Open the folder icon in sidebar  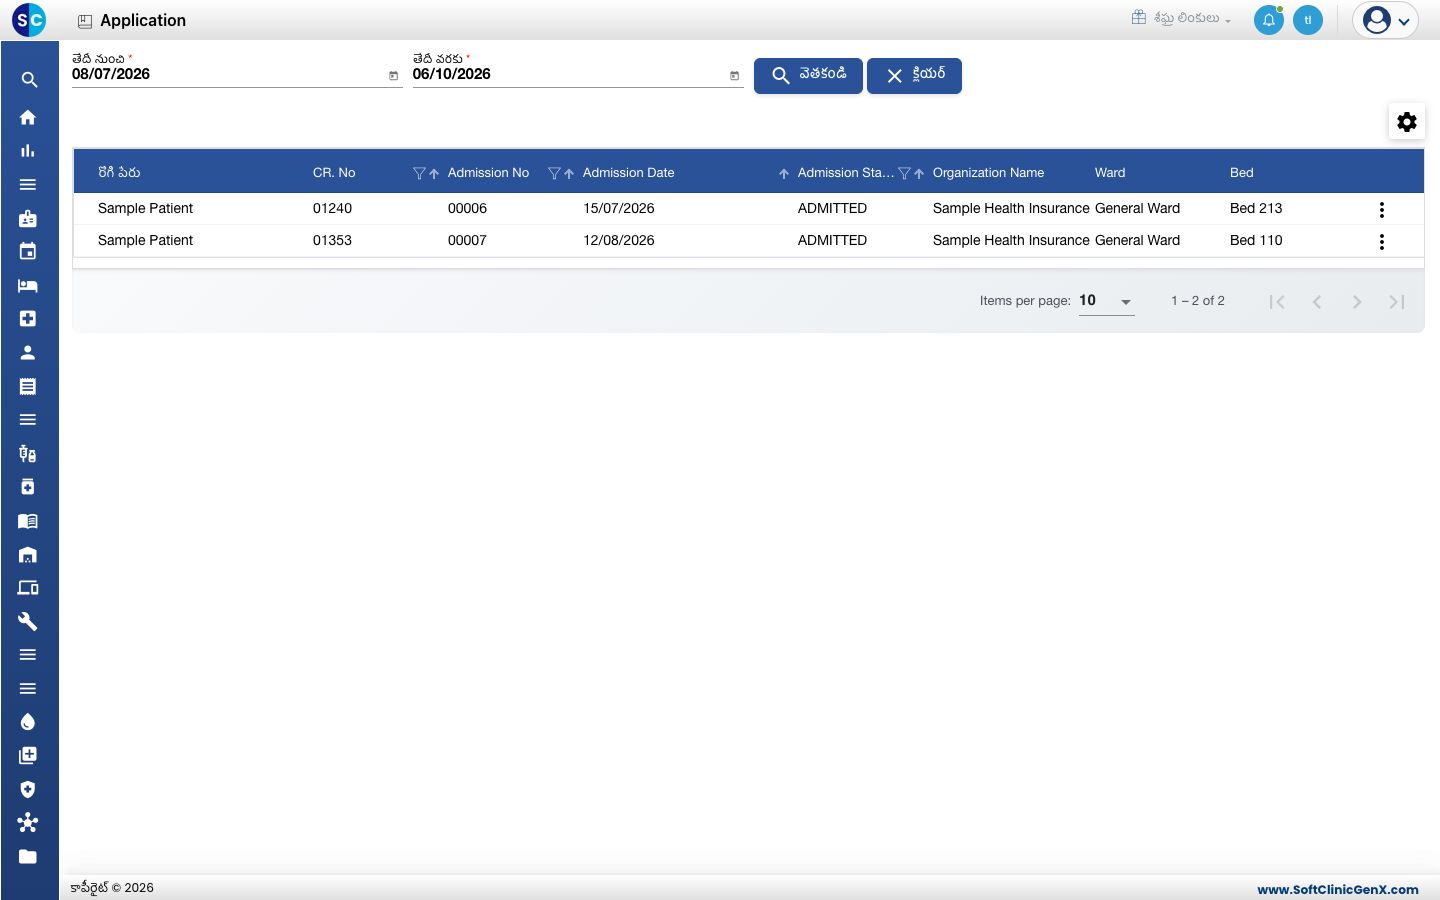[x=28, y=857]
